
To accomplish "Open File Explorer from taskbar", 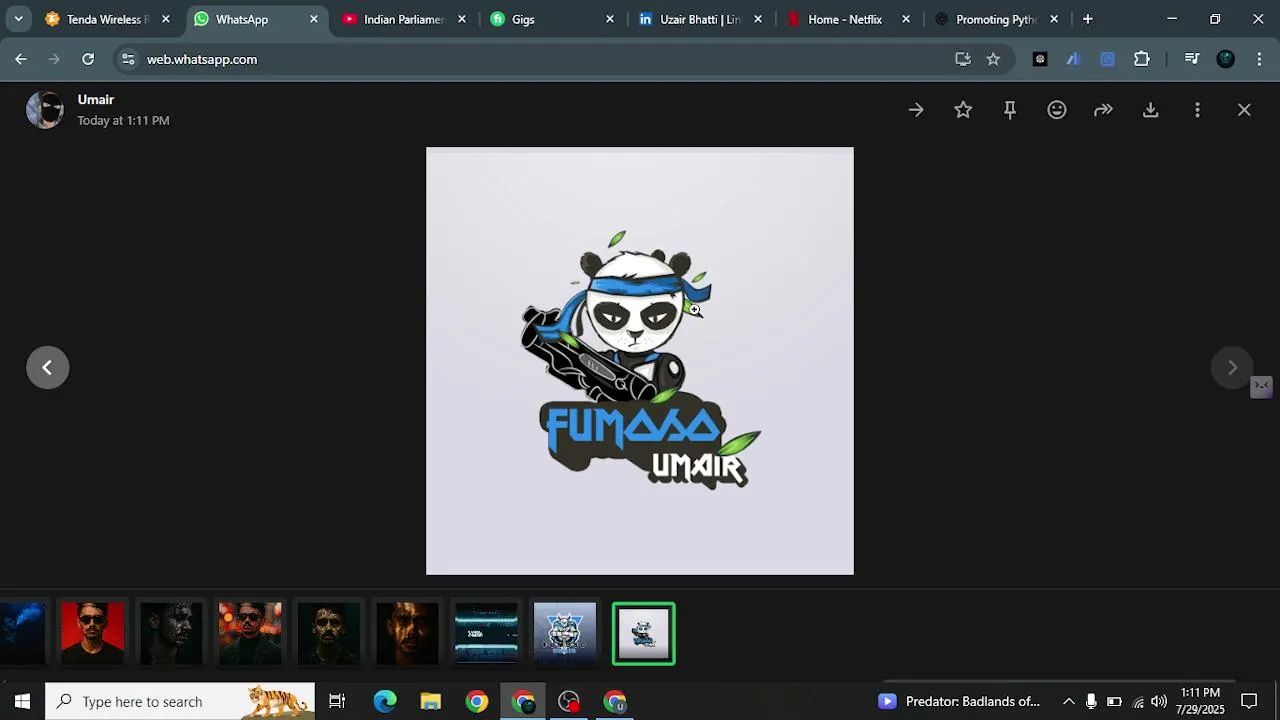I will (x=431, y=701).
